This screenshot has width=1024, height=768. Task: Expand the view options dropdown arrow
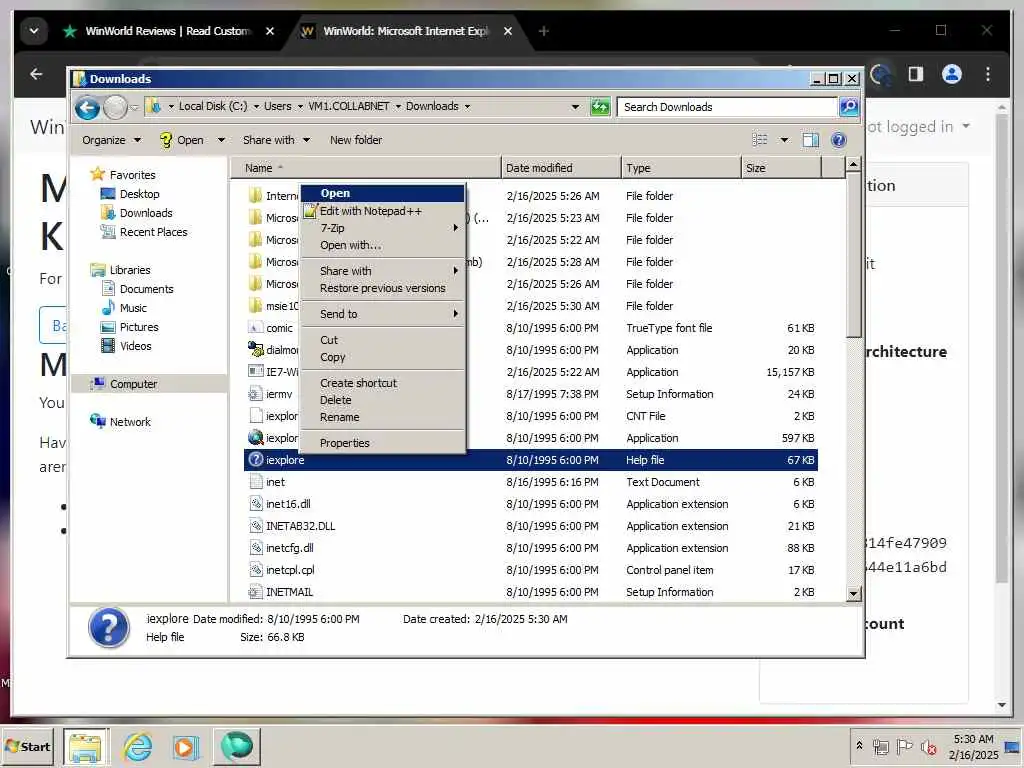click(x=784, y=140)
